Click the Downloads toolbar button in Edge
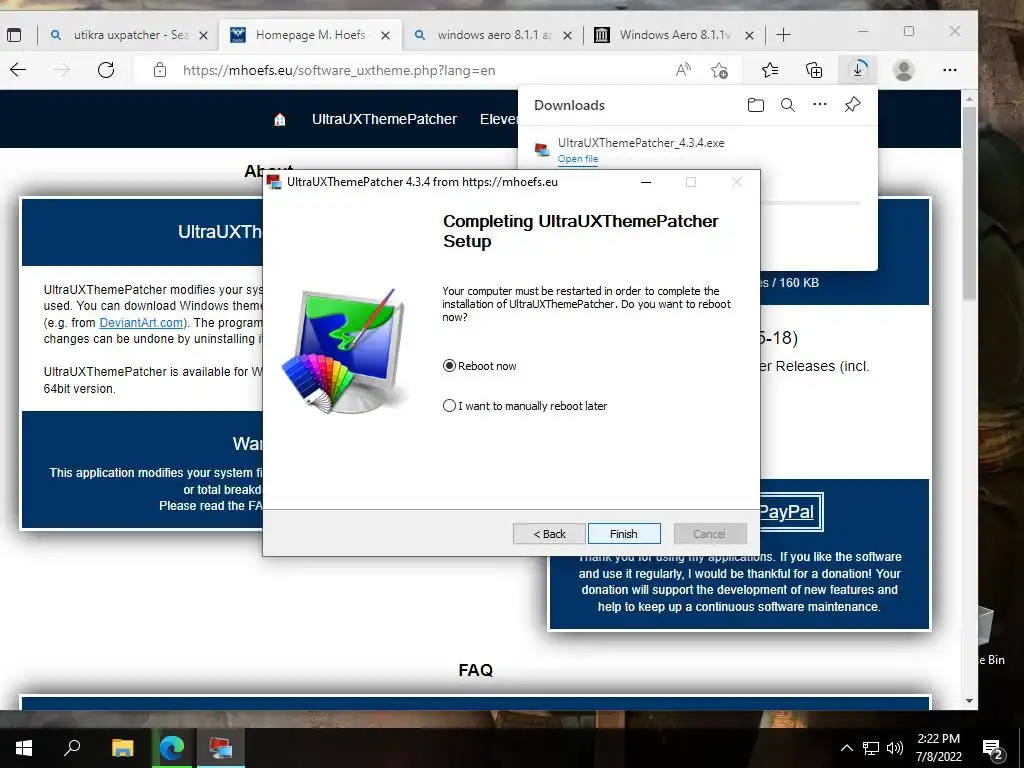 click(x=857, y=70)
